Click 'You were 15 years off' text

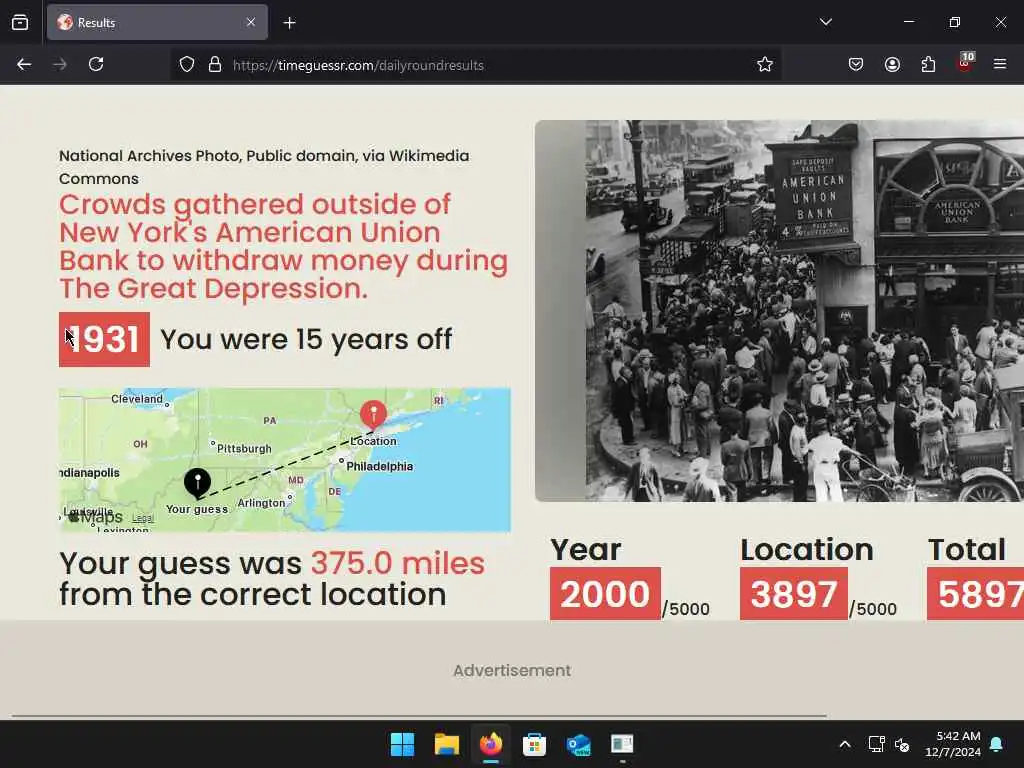[x=306, y=340]
